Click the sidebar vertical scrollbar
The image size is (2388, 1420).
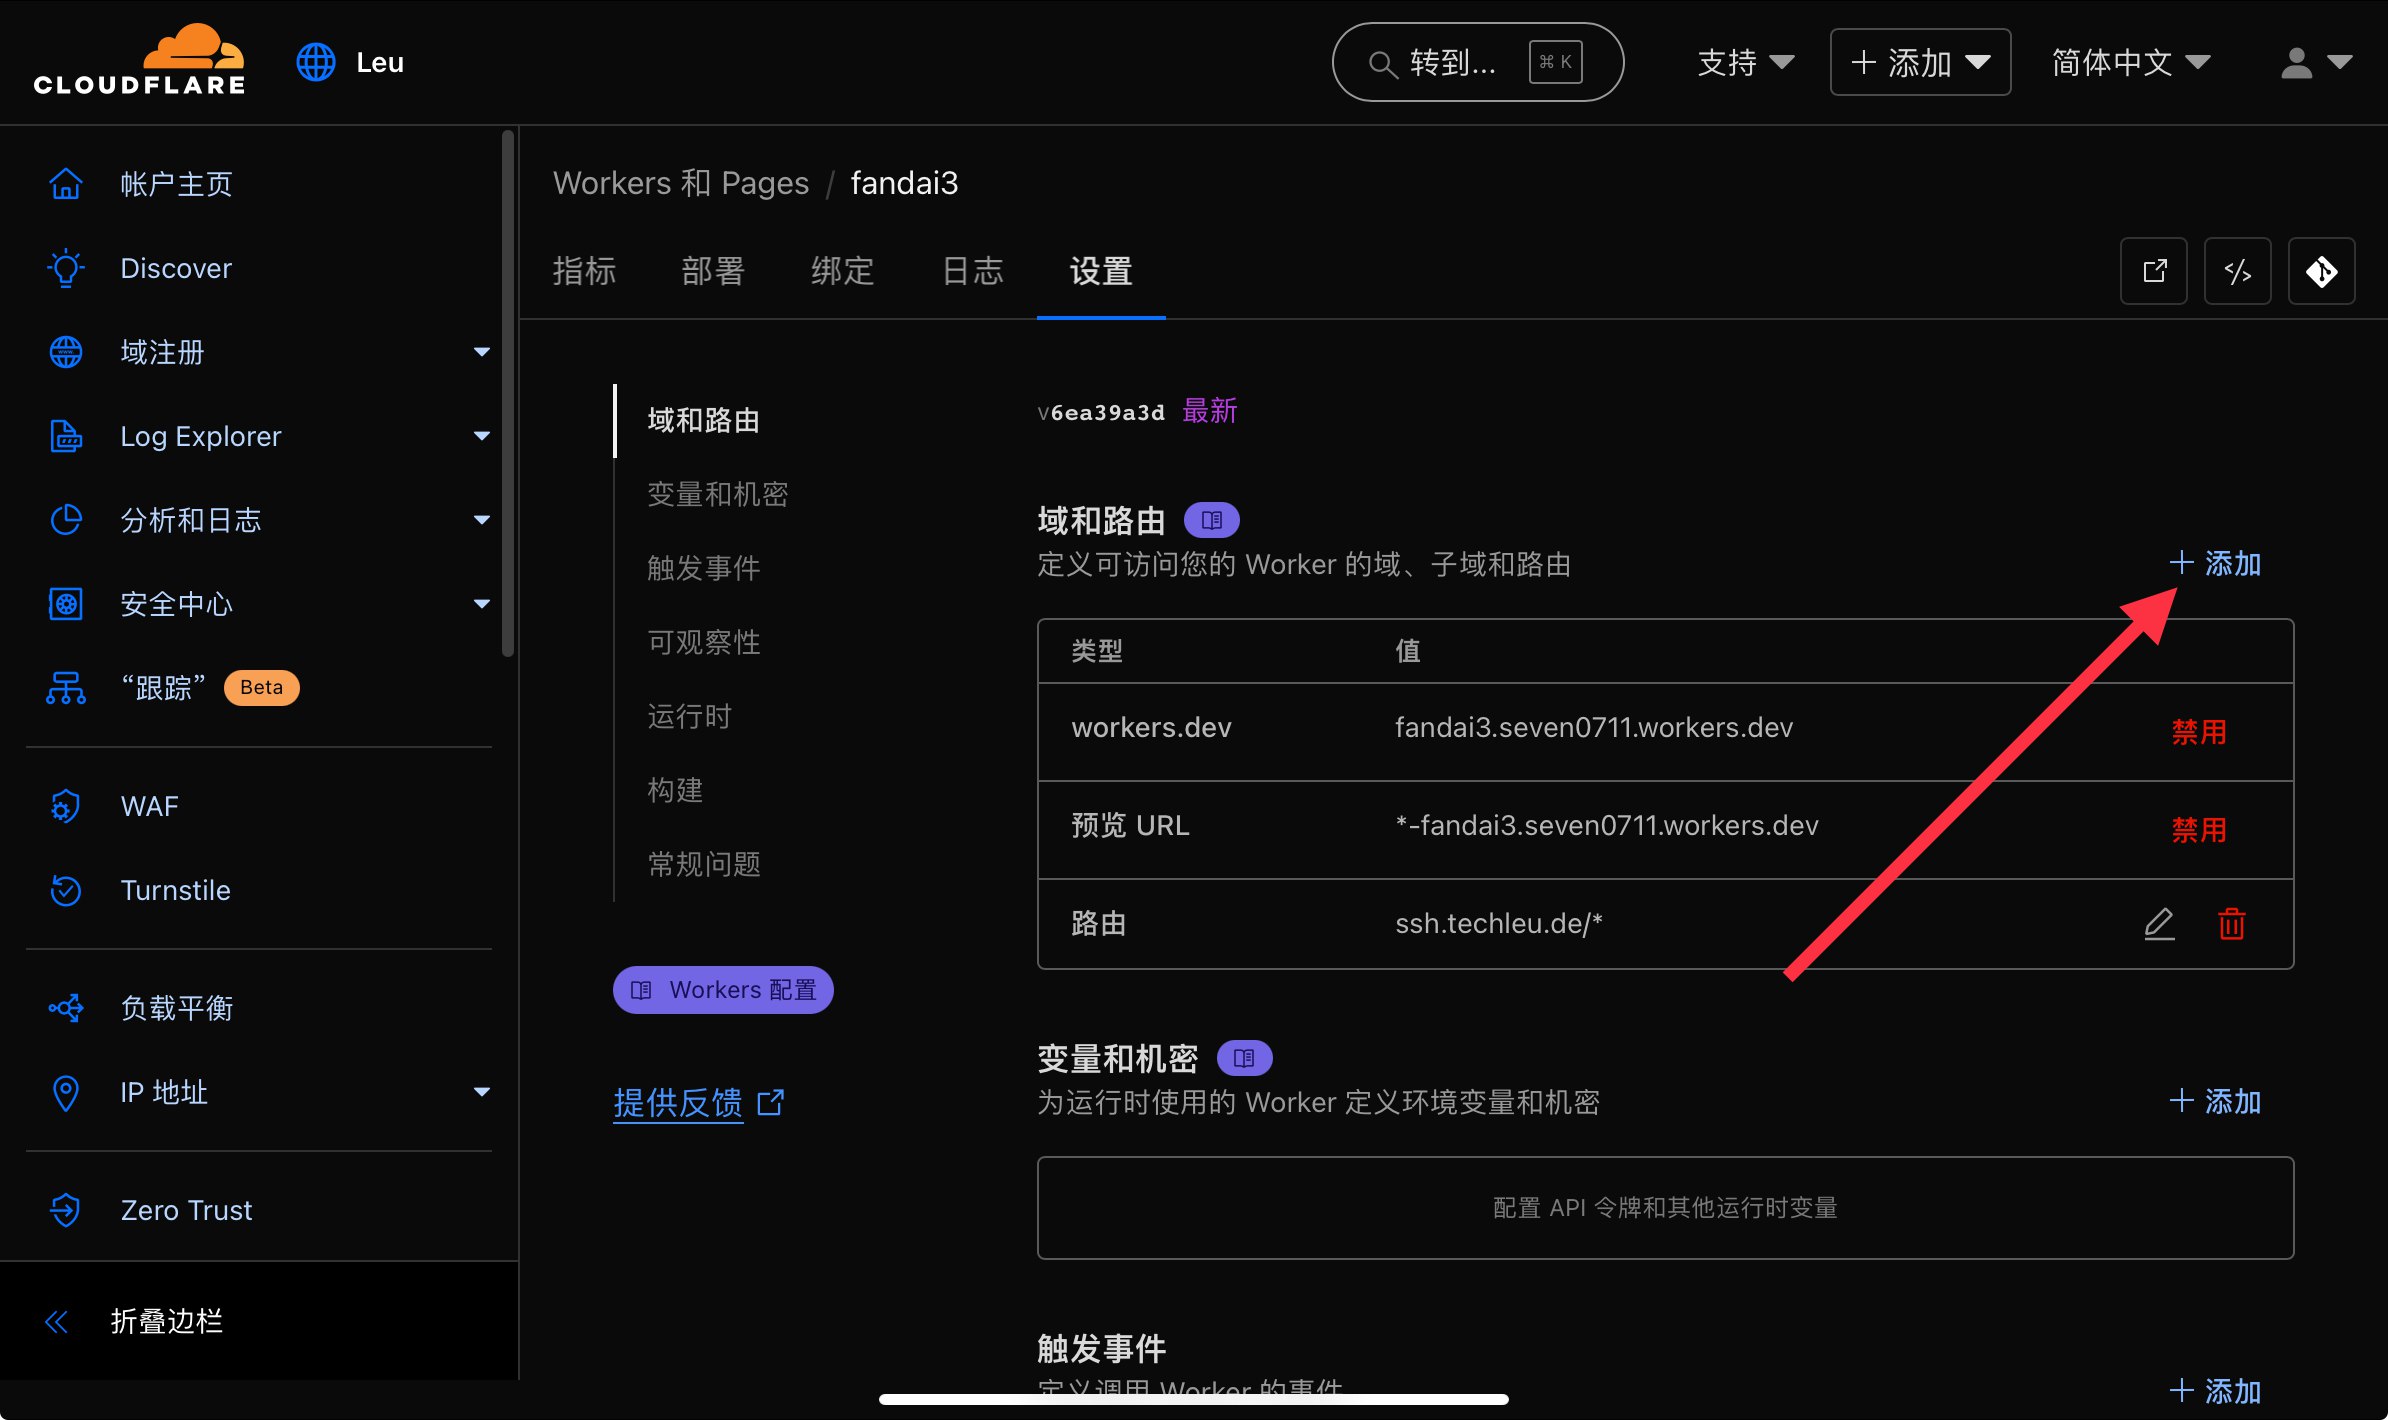[x=508, y=393]
